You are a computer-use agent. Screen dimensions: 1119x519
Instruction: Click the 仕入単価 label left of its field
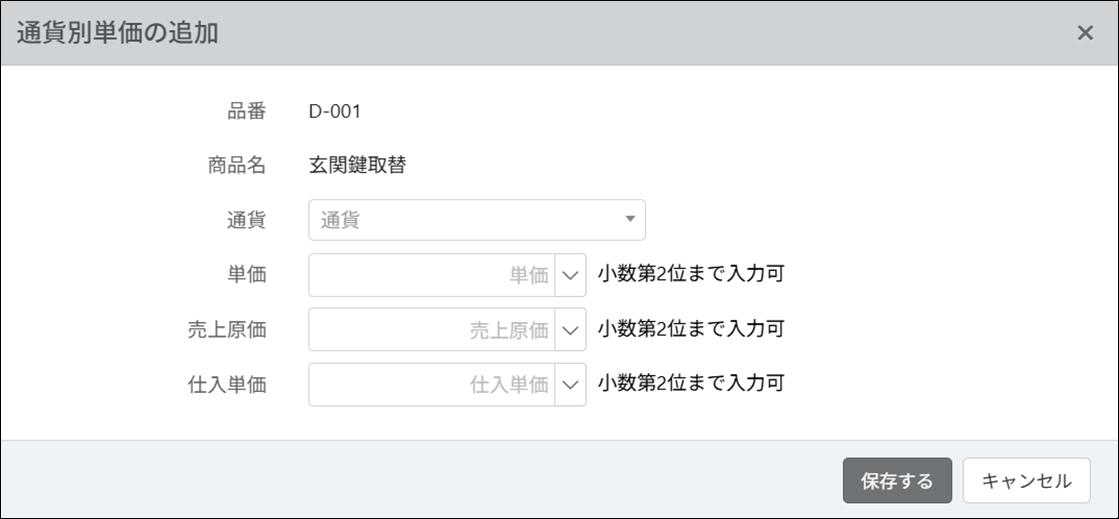coord(227,384)
